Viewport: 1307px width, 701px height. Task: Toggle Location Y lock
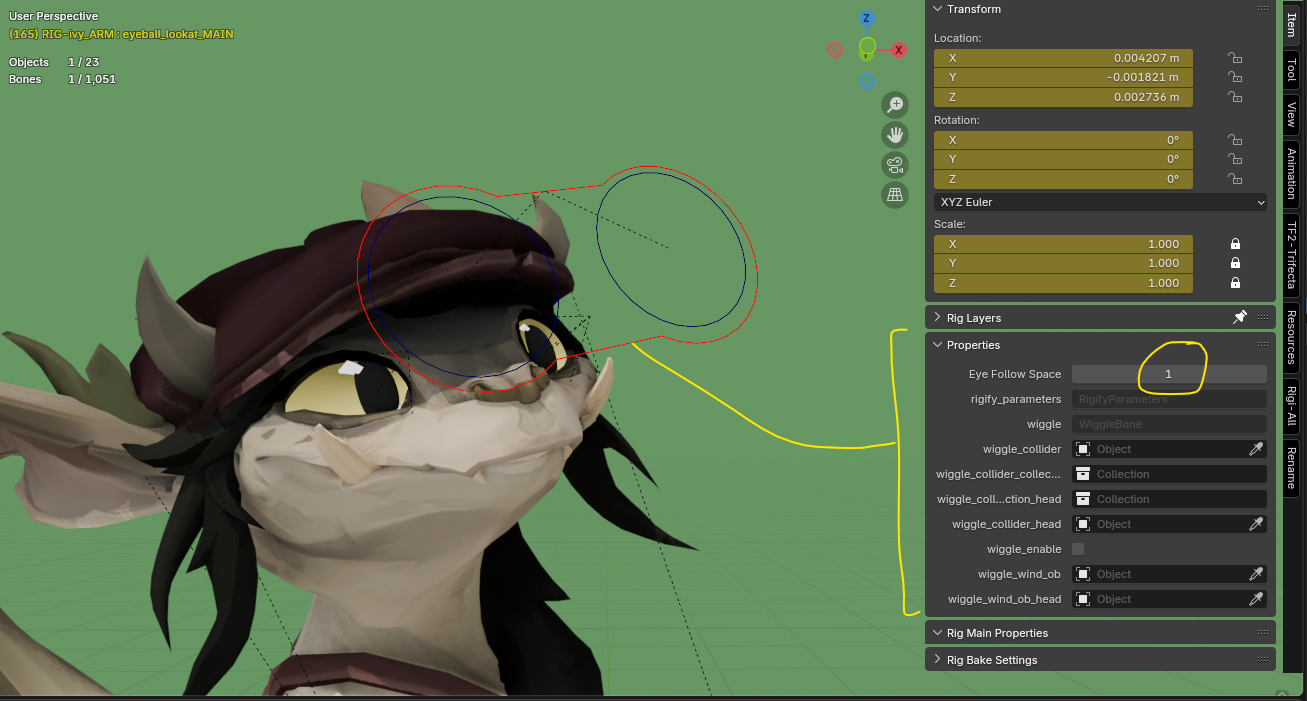point(1235,77)
